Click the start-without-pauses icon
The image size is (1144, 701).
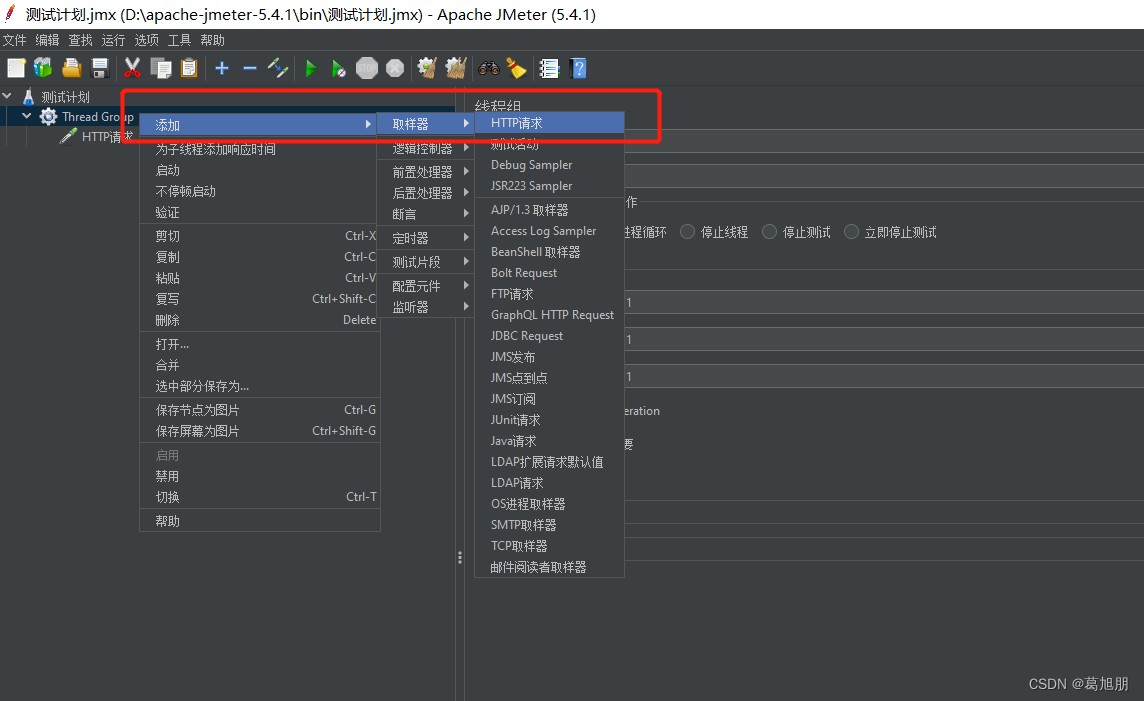click(x=337, y=68)
